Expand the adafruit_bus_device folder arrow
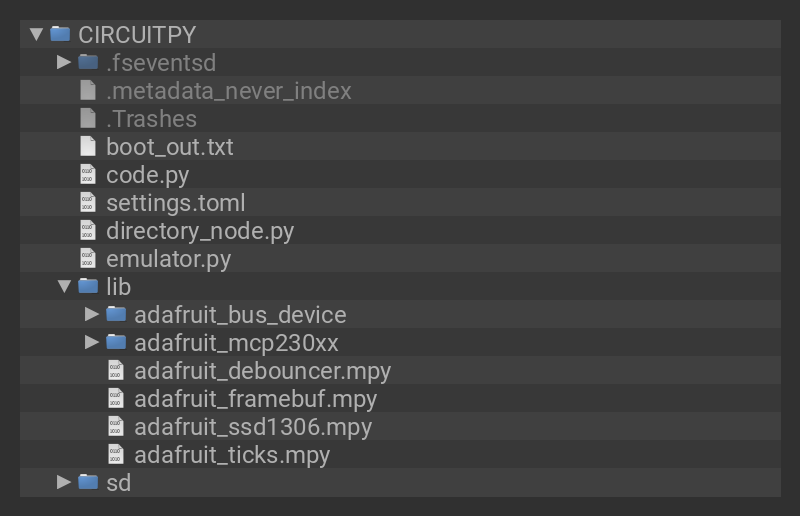The height and width of the screenshot is (516, 800). [92, 314]
